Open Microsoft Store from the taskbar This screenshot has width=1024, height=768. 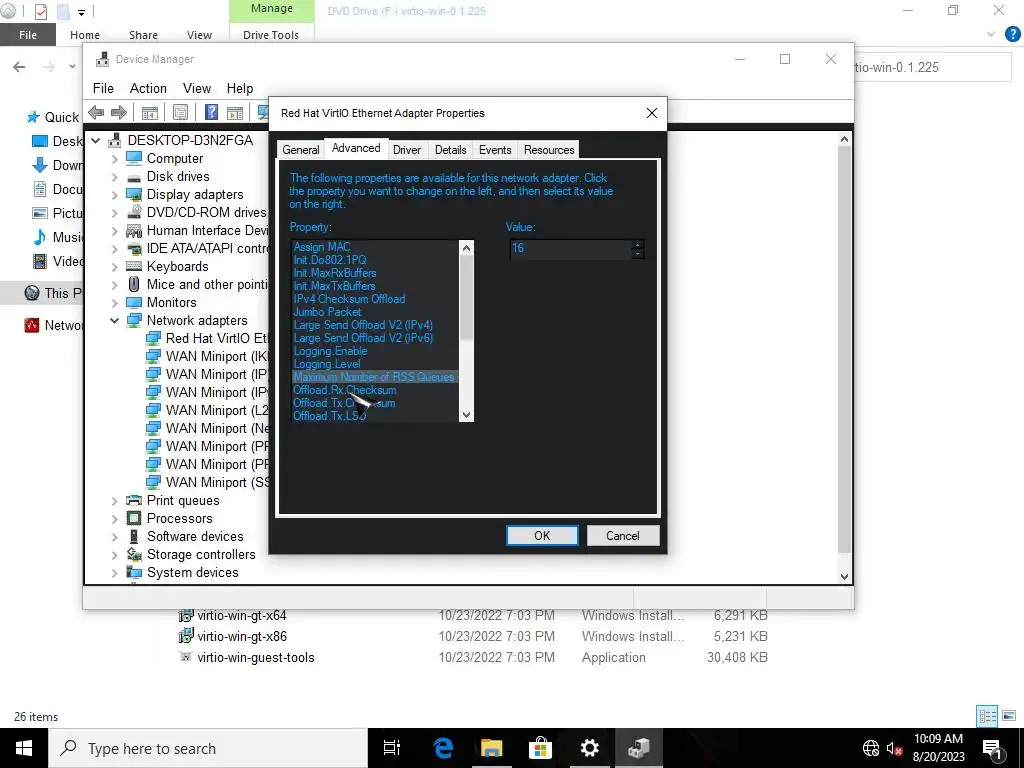[x=540, y=748]
